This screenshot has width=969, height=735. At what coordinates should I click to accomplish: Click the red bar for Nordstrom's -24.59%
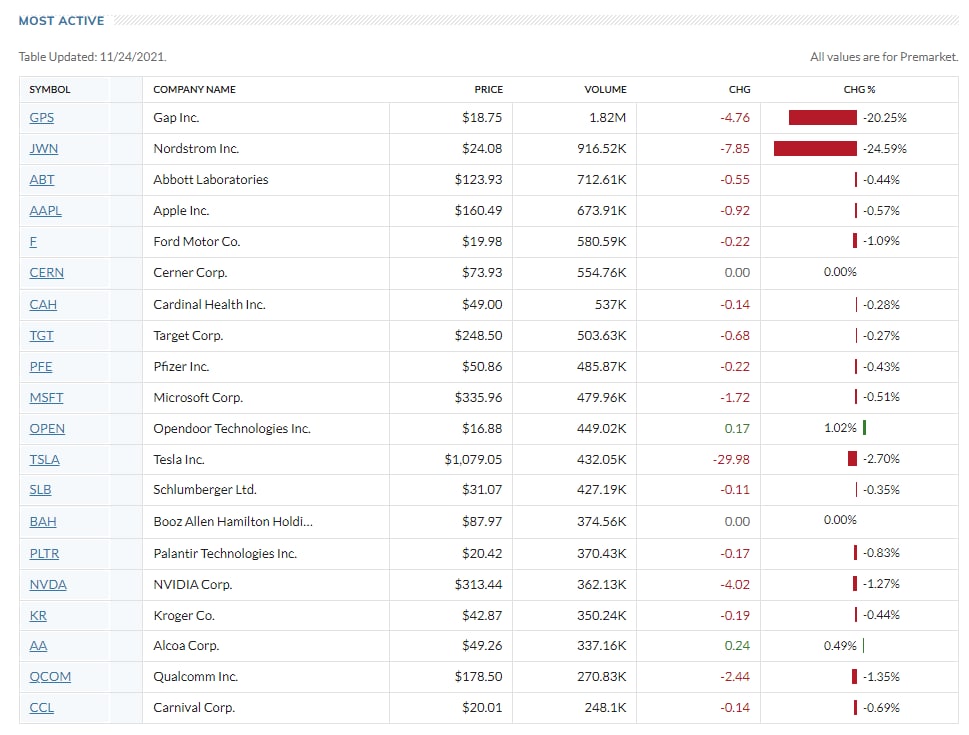click(x=815, y=148)
